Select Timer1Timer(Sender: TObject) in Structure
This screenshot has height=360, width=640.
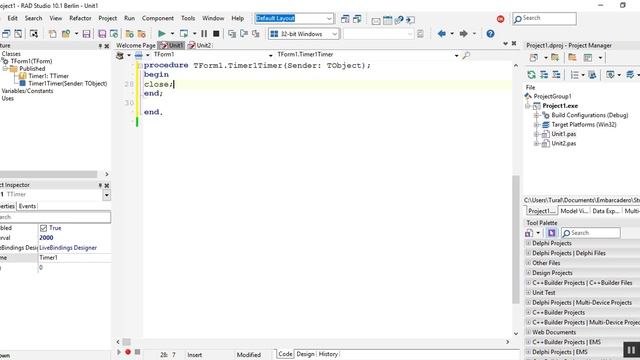click(x=67, y=84)
